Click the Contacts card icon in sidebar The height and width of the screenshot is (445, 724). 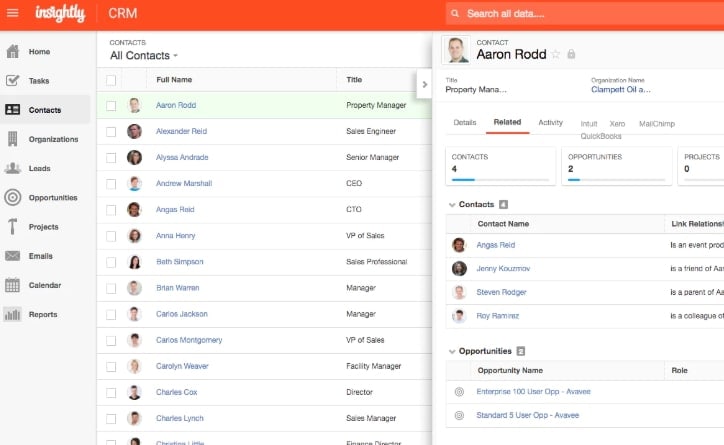point(12,109)
